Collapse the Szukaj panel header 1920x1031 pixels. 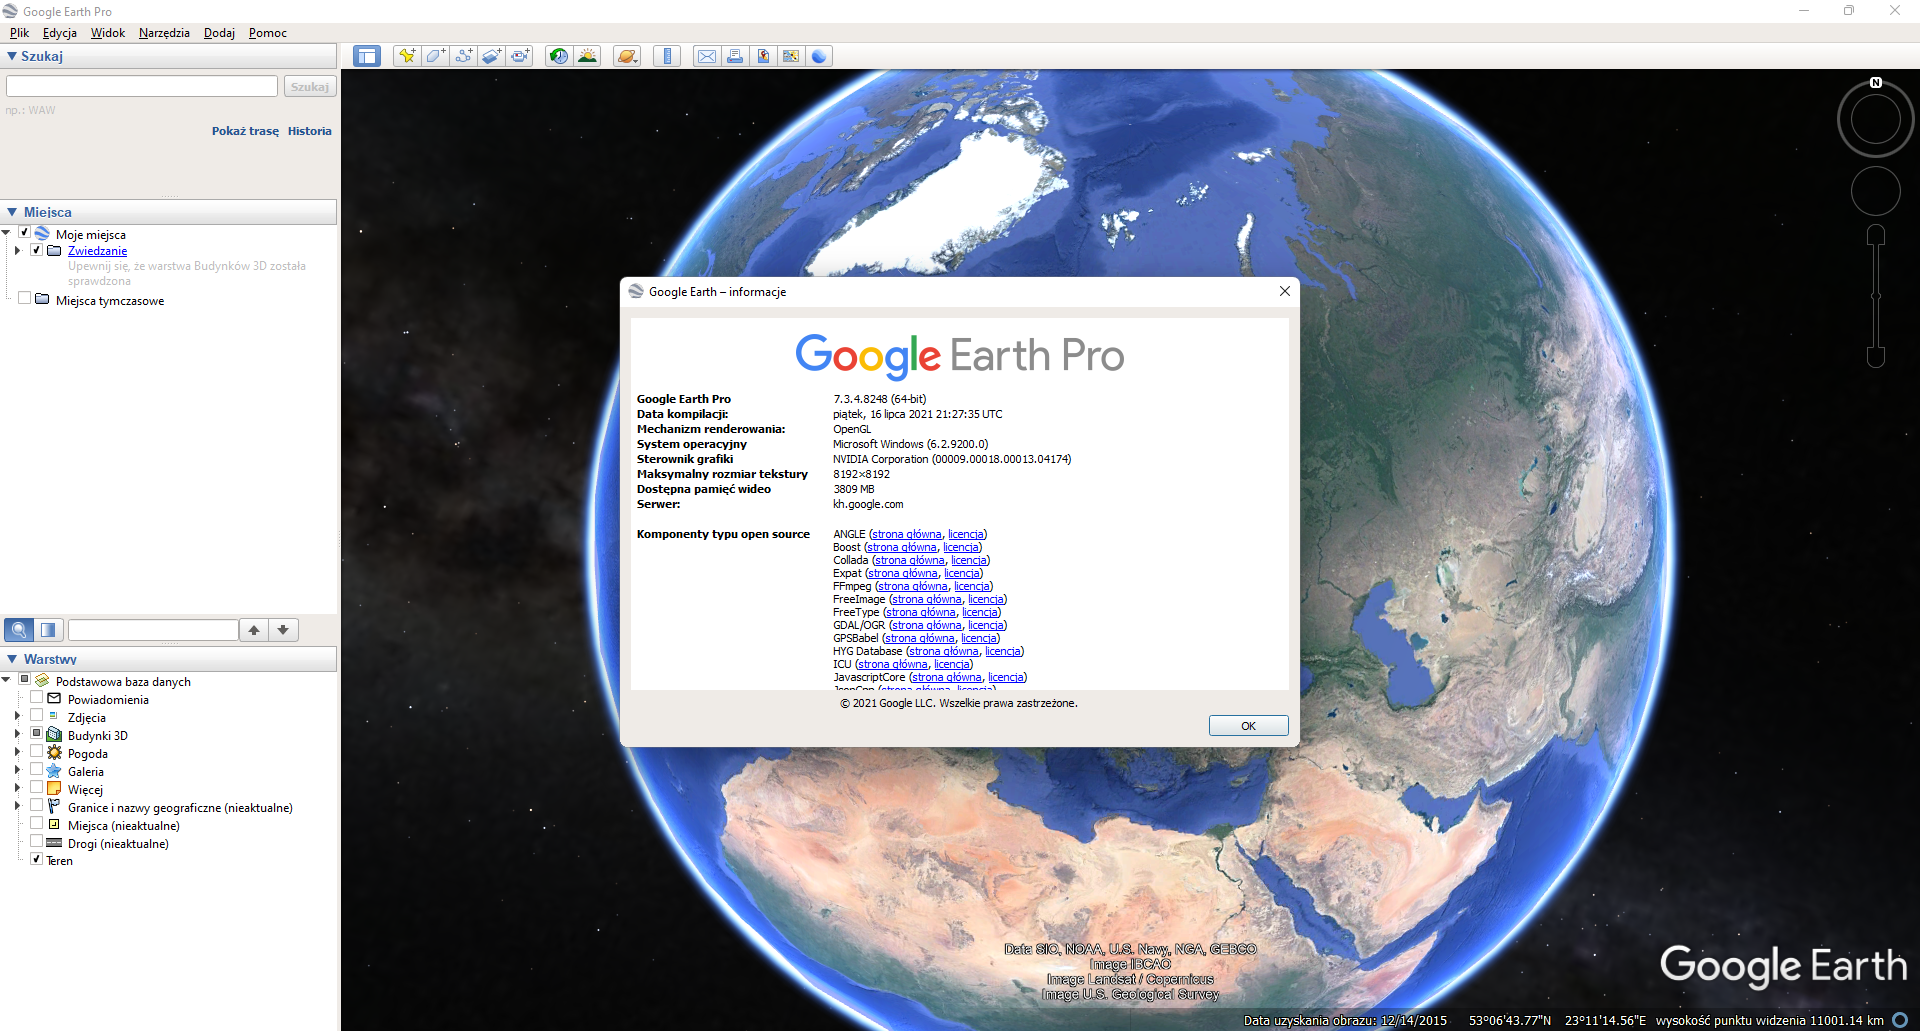point(169,56)
